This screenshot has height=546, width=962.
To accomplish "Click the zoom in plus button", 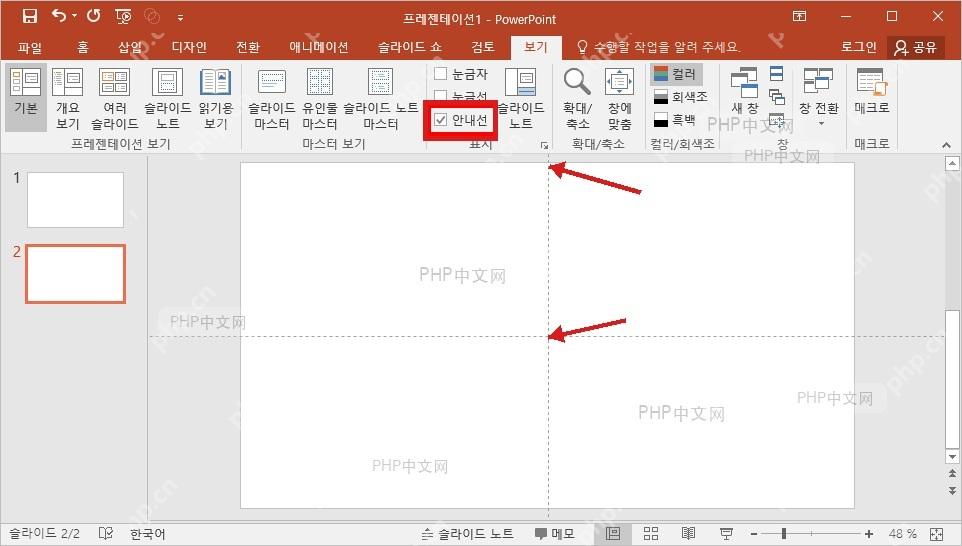I will [869, 534].
